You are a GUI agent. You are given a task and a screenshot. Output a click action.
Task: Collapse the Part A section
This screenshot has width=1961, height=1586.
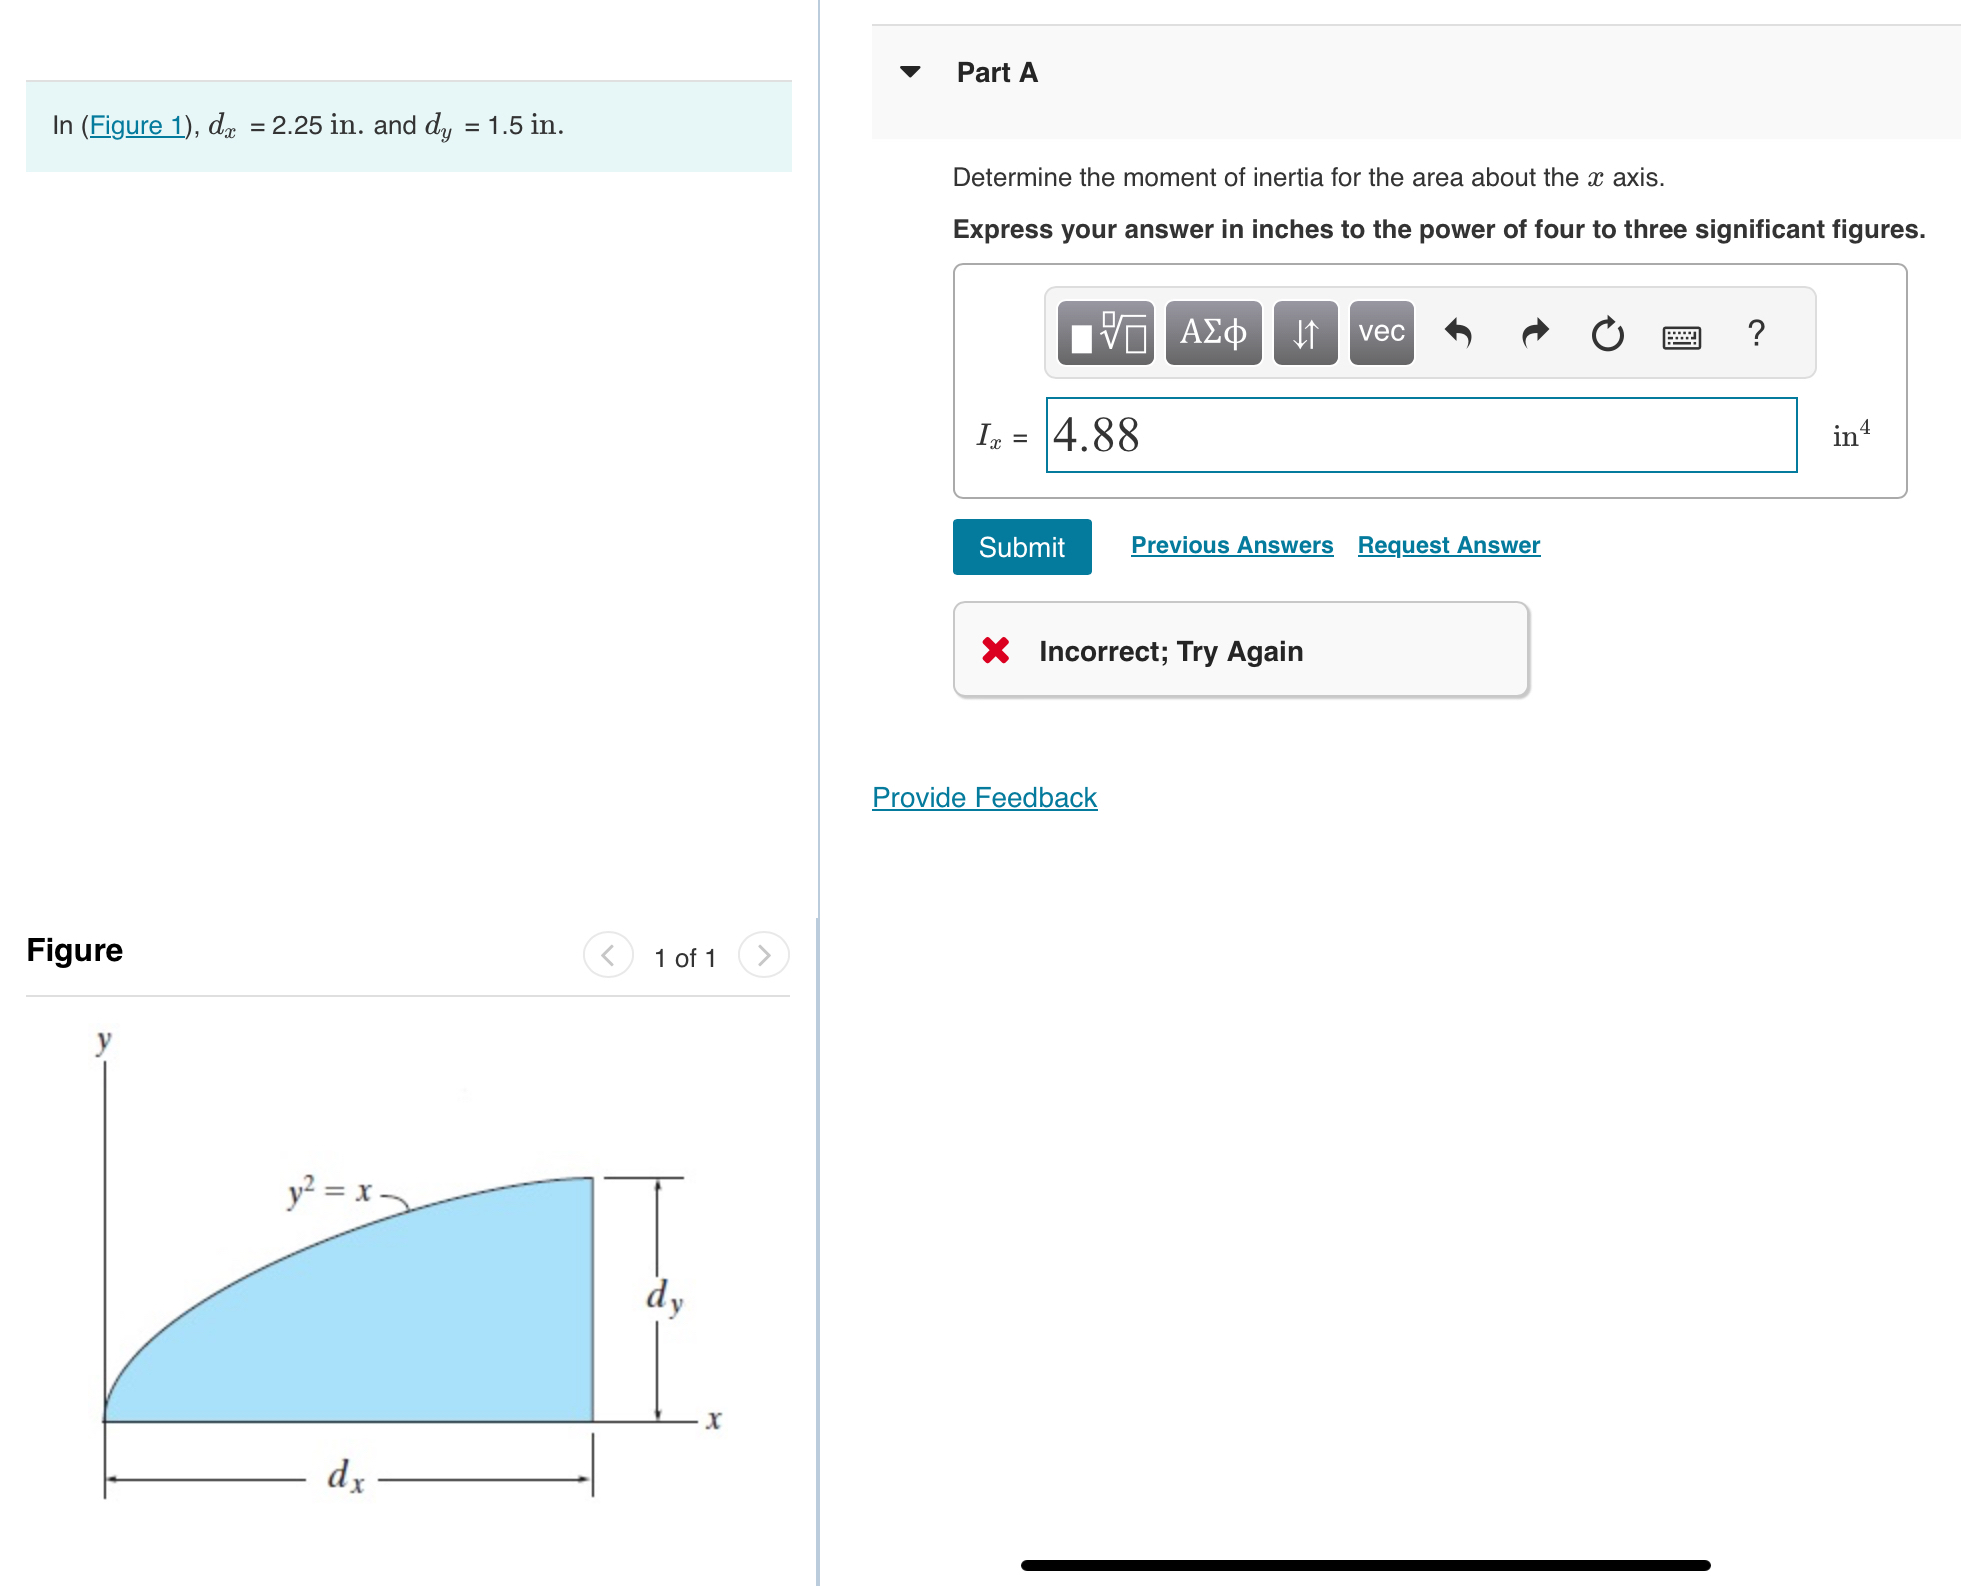click(910, 71)
